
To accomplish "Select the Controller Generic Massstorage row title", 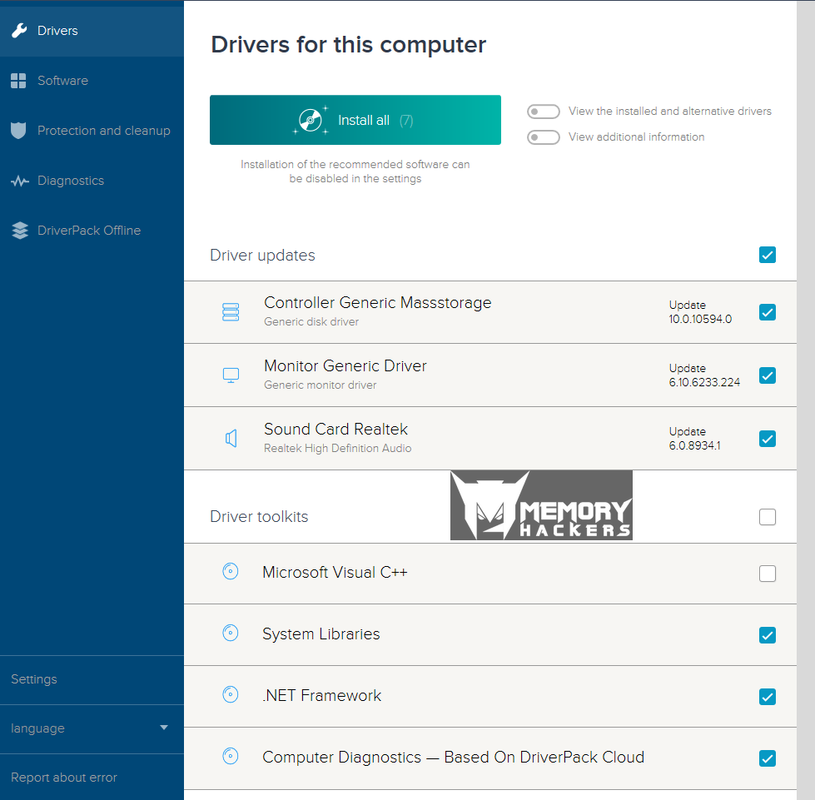I will pos(377,303).
